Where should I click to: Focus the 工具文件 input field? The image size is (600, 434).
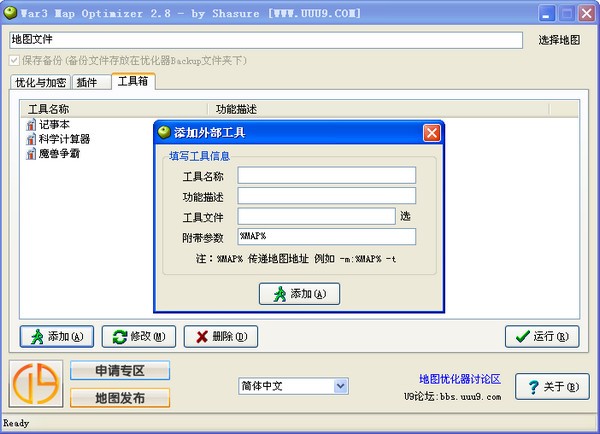point(316,216)
